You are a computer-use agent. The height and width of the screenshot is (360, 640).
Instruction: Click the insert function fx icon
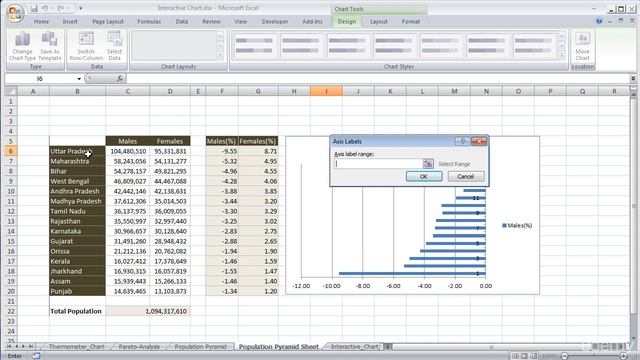click(x=120, y=78)
